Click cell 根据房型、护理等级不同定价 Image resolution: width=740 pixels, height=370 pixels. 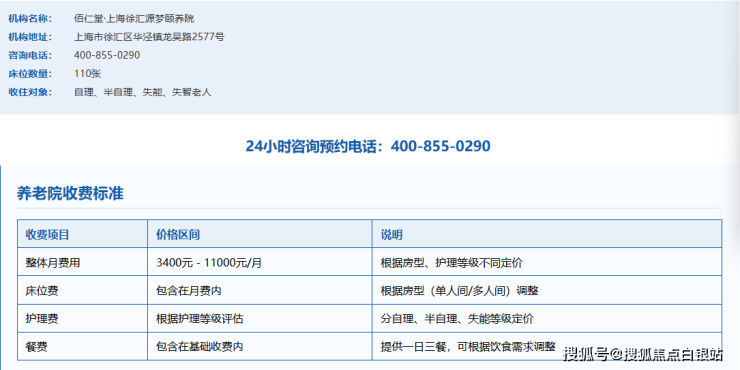tap(452, 263)
